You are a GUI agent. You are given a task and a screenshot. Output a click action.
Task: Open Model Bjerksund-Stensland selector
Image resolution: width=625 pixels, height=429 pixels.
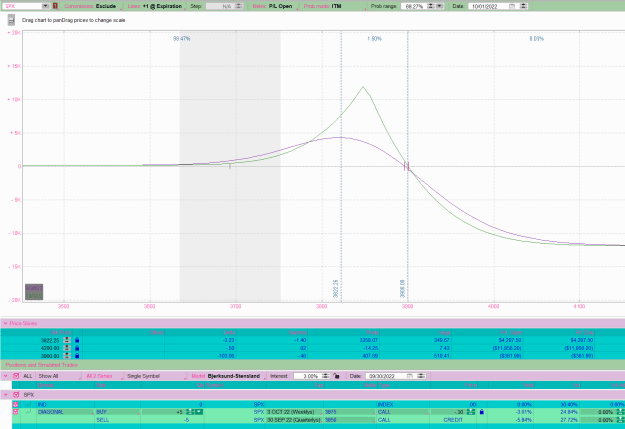point(228,376)
